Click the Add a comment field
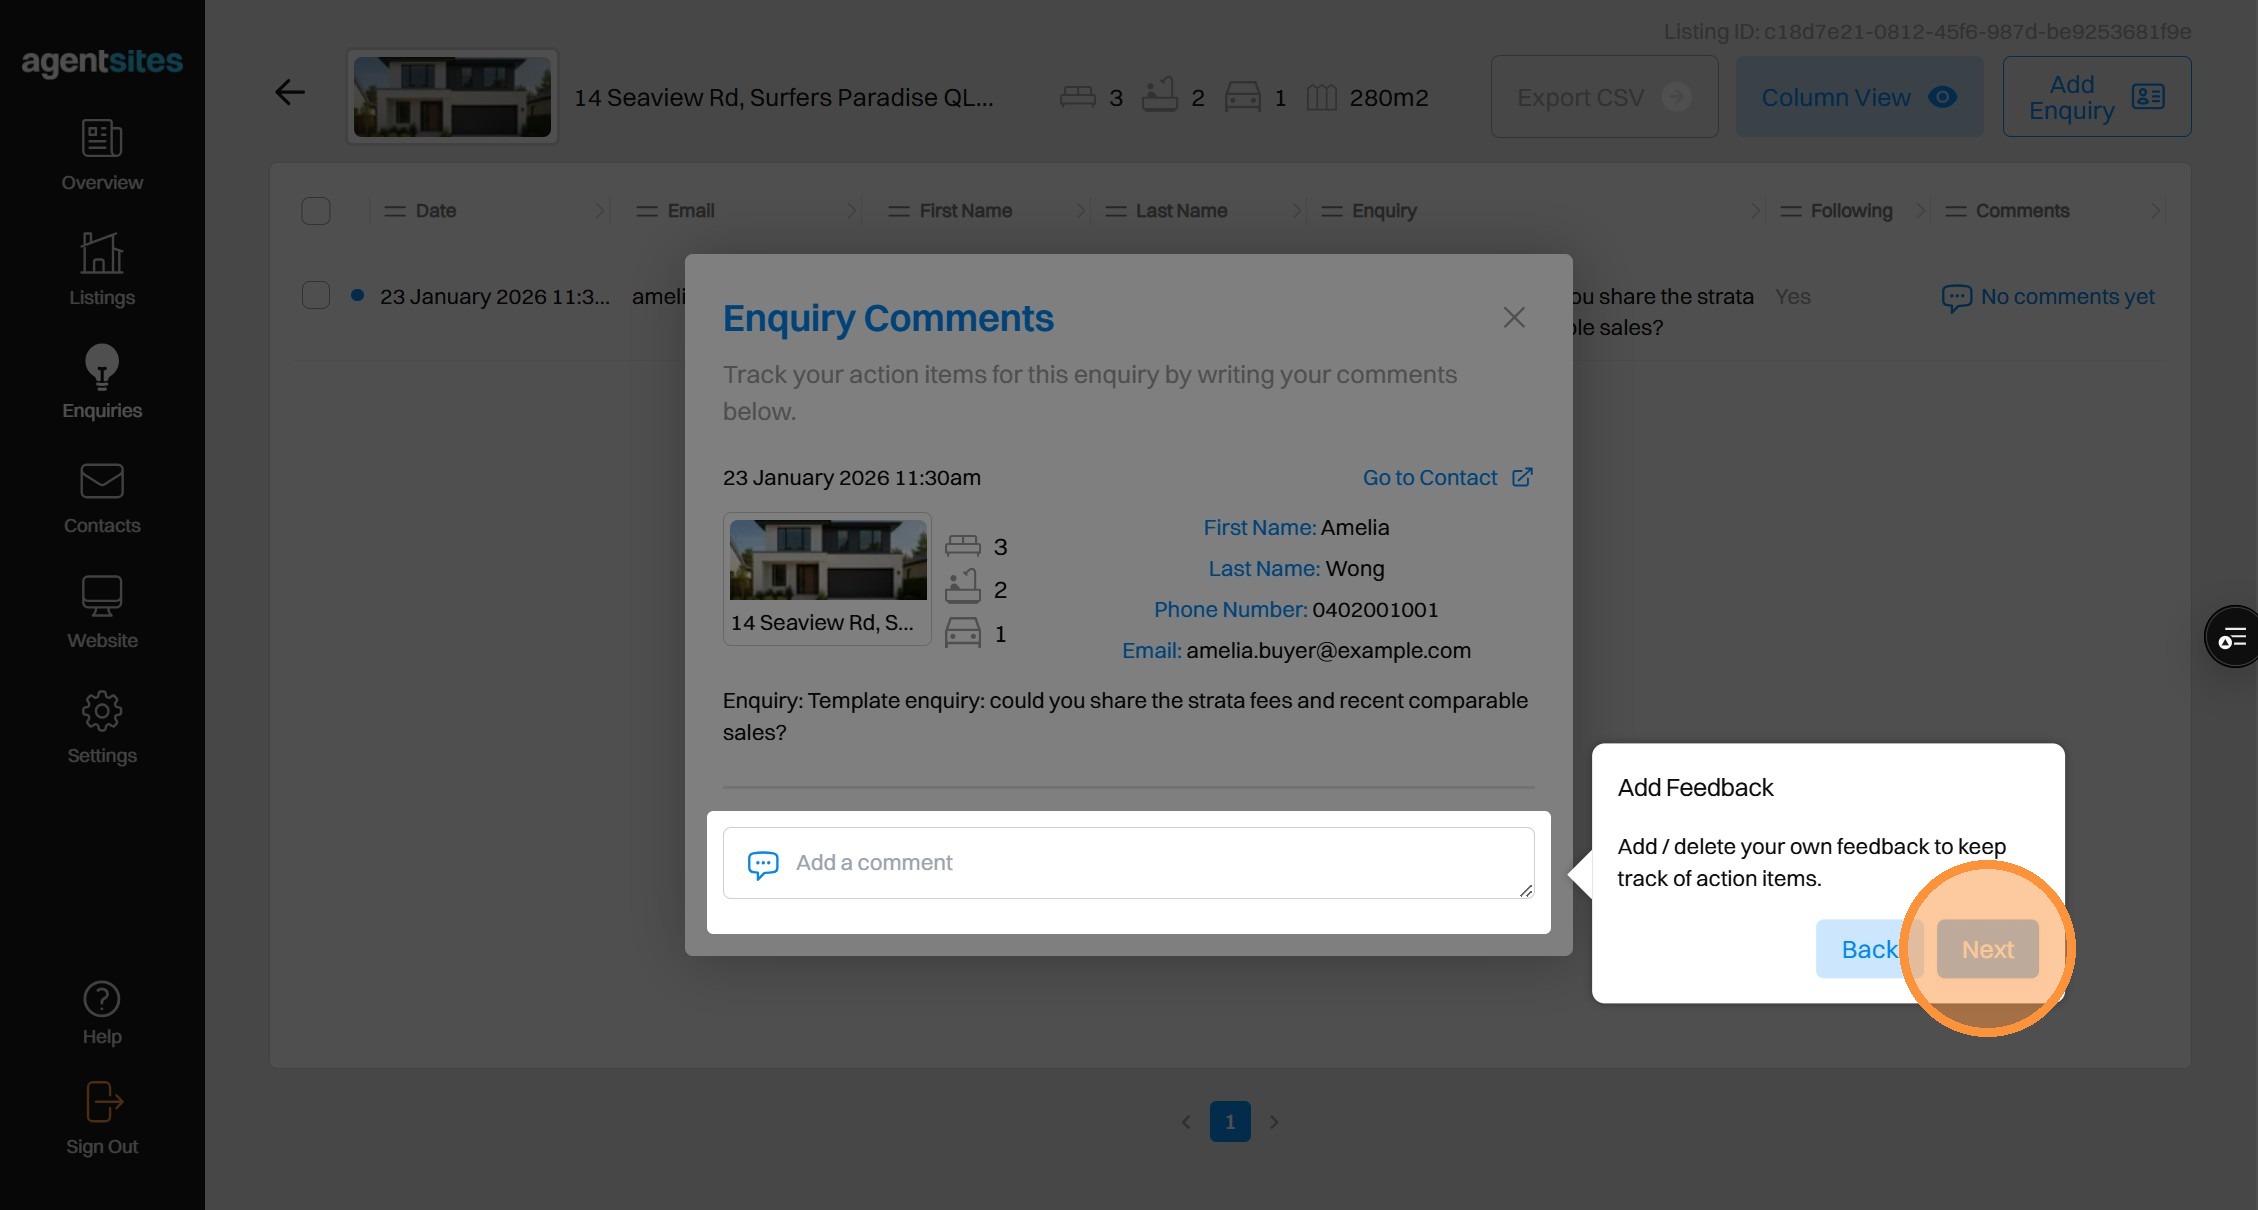2258x1210 pixels. click(1128, 863)
